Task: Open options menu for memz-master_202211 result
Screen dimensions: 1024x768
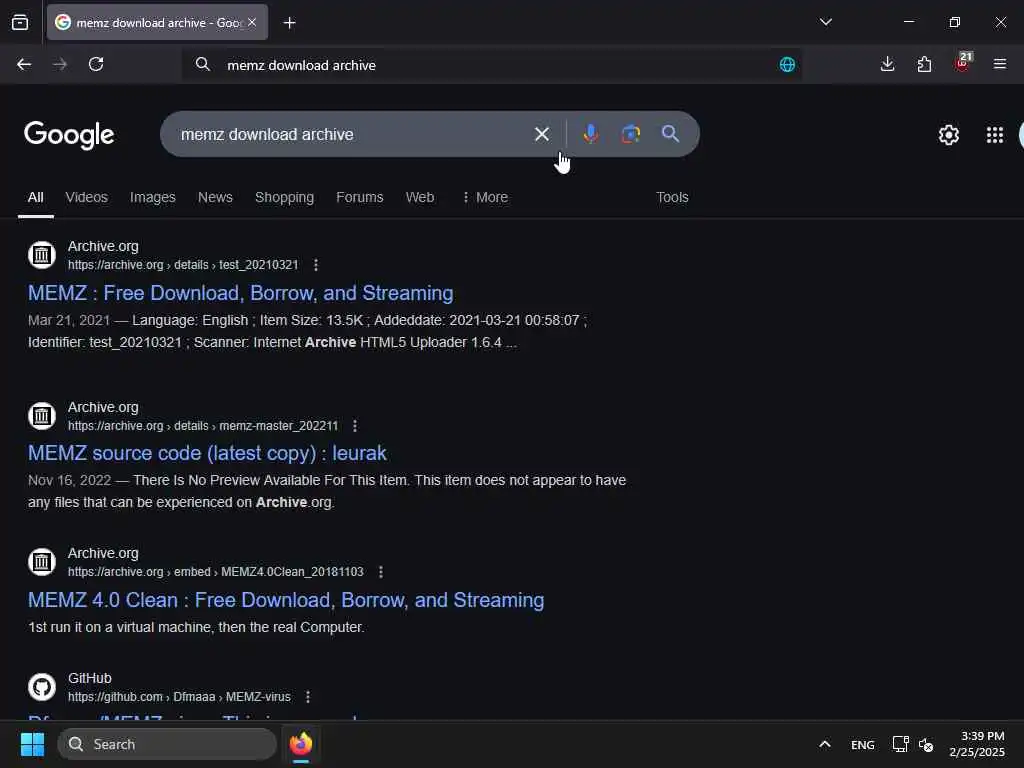Action: [355, 426]
